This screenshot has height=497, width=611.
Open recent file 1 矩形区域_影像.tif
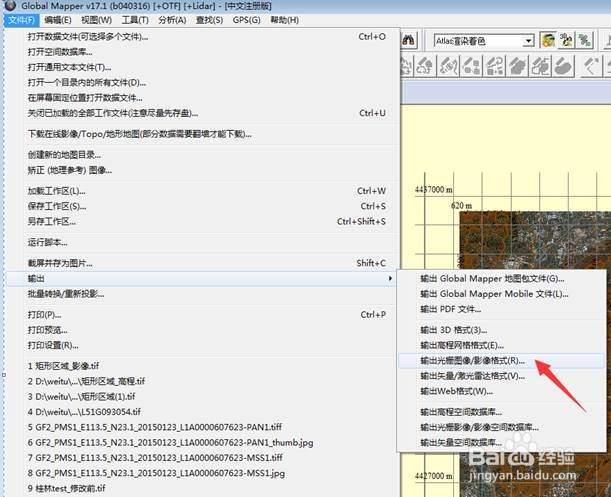pyautogui.click(x=203, y=366)
